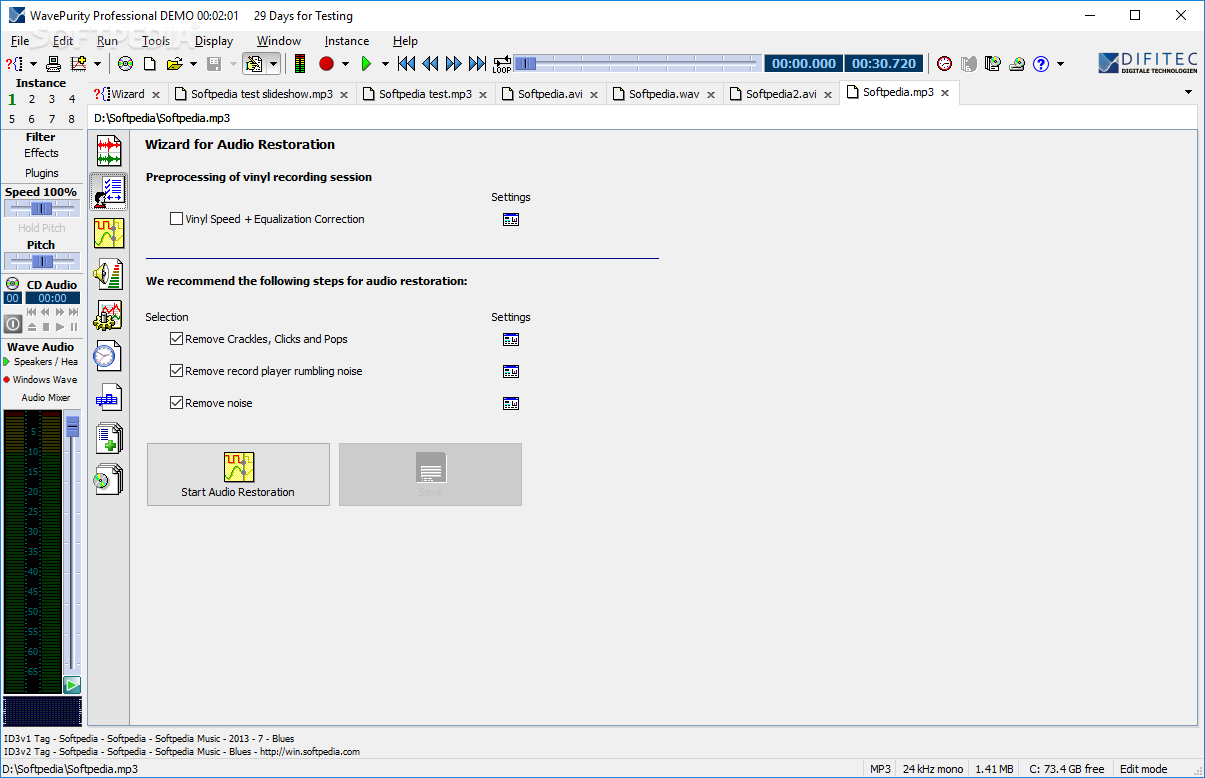Click the level meter icon beside the record button
This screenshot has width=1205, height=778.
[300, 64]
